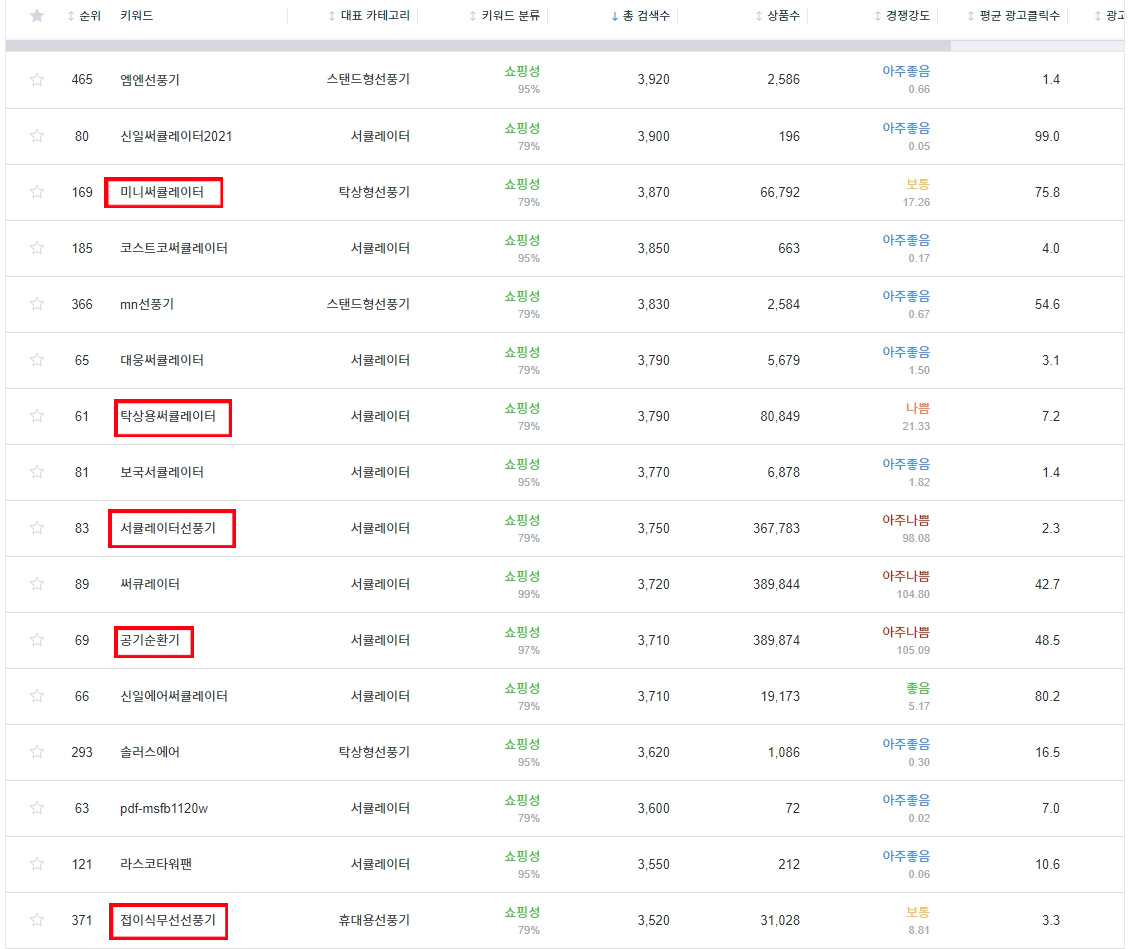Select the 신일에어써큘레이터 keyword

click(174, 696)
